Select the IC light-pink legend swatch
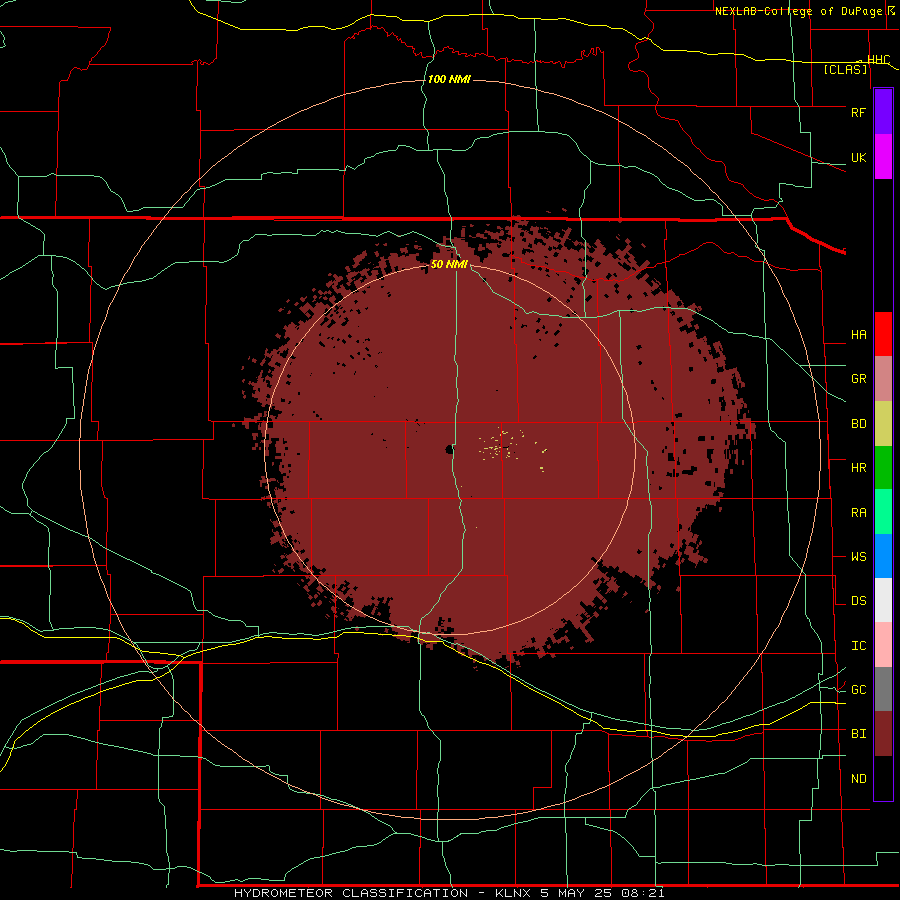Screen dimensions: 900x900 coord(883,645)
